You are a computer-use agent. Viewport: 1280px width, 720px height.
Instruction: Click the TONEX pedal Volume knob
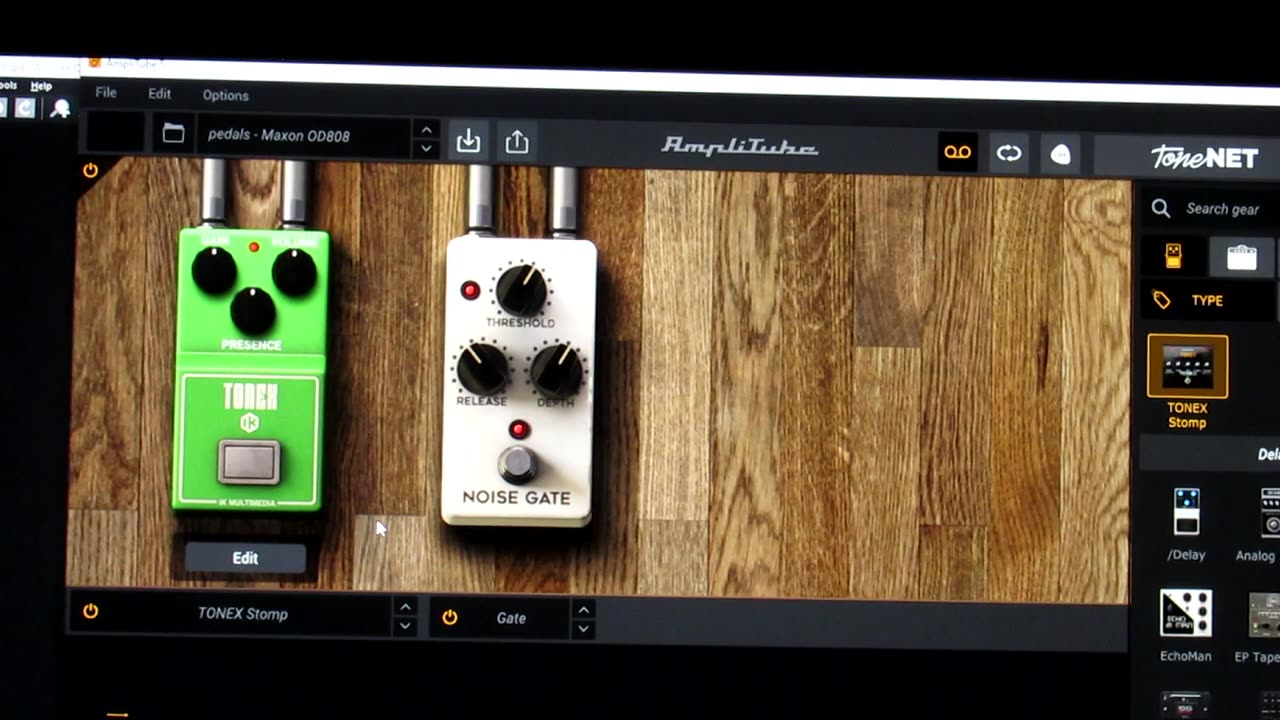click(x=293, y=272)
